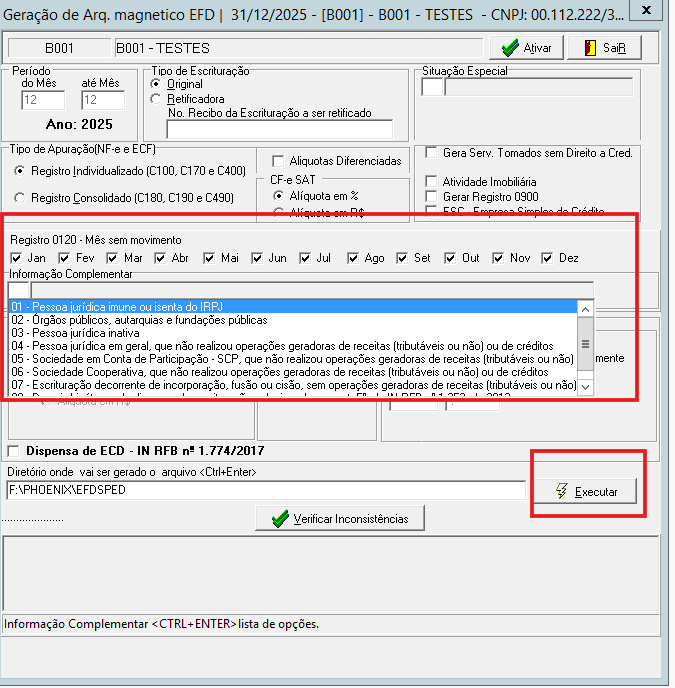Uncheck the Mai month checkbox
Viewport: 675px width, 688px height.
(x=209, y=258)
